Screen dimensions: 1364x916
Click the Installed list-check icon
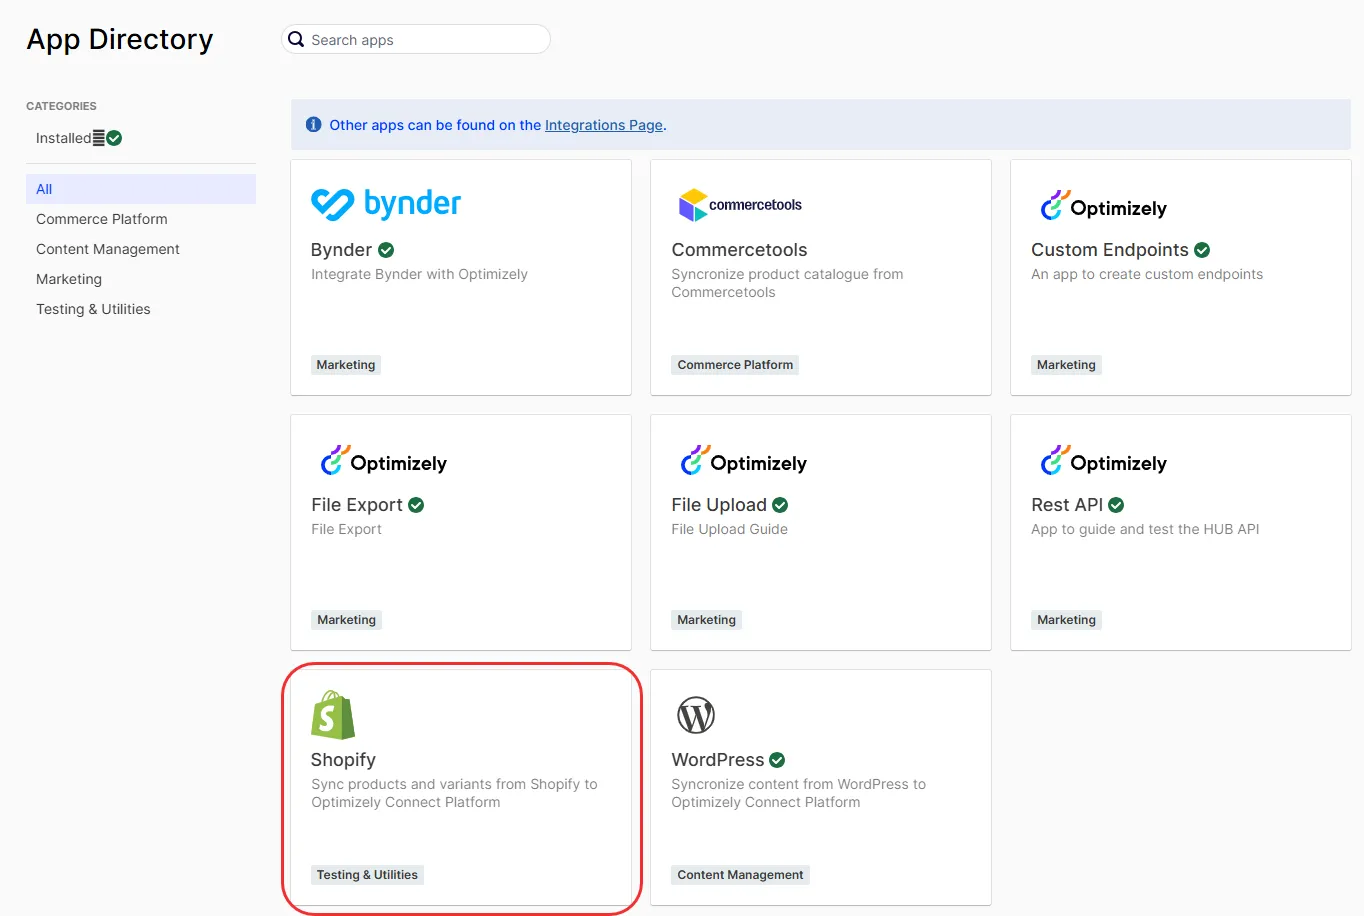107,138
